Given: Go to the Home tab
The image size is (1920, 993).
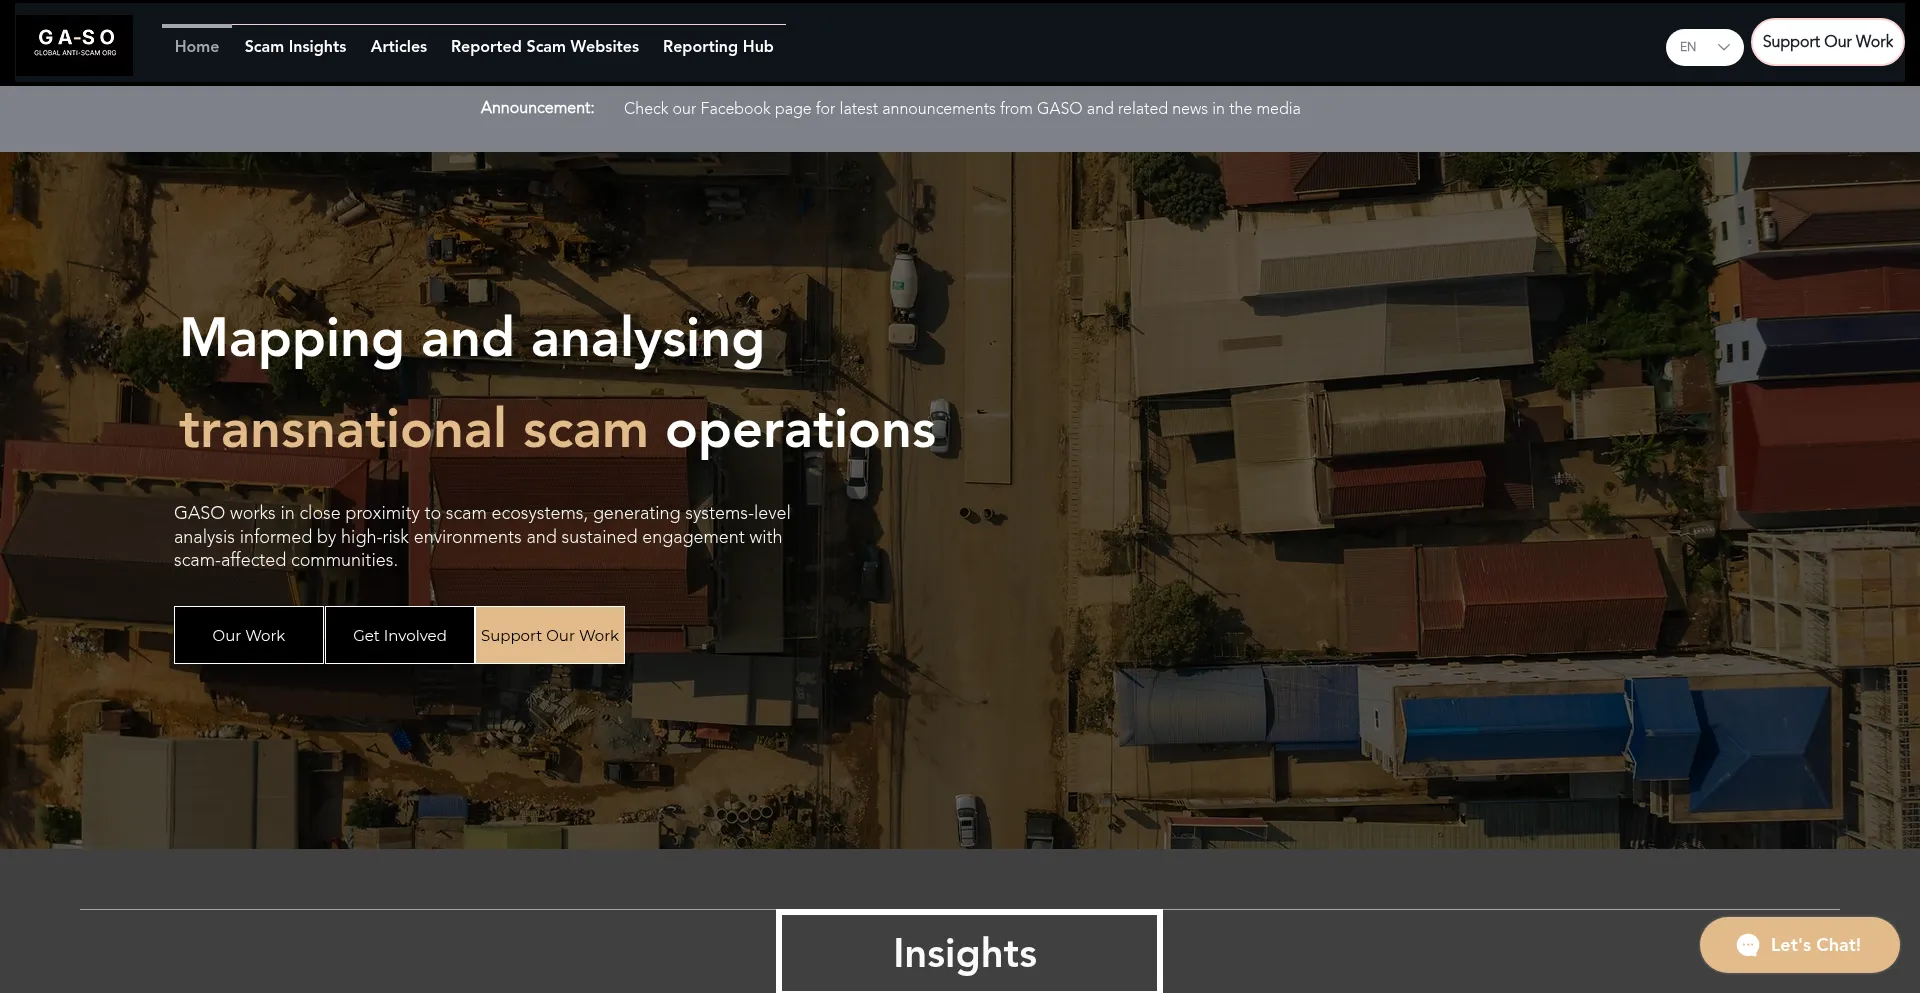Looking at the screenshot, I should coord(196,46).
